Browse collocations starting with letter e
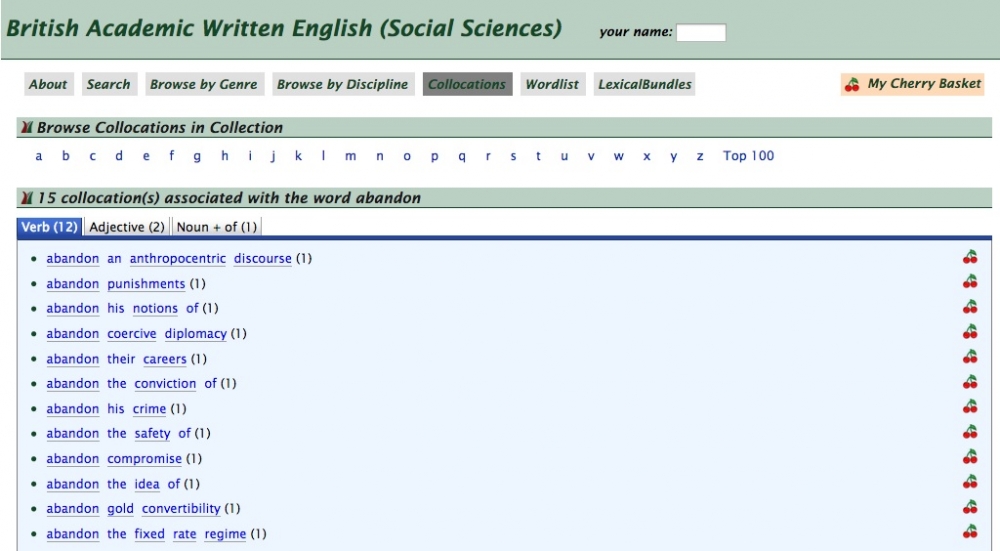1000x551 pixels. tap(146, 156)
